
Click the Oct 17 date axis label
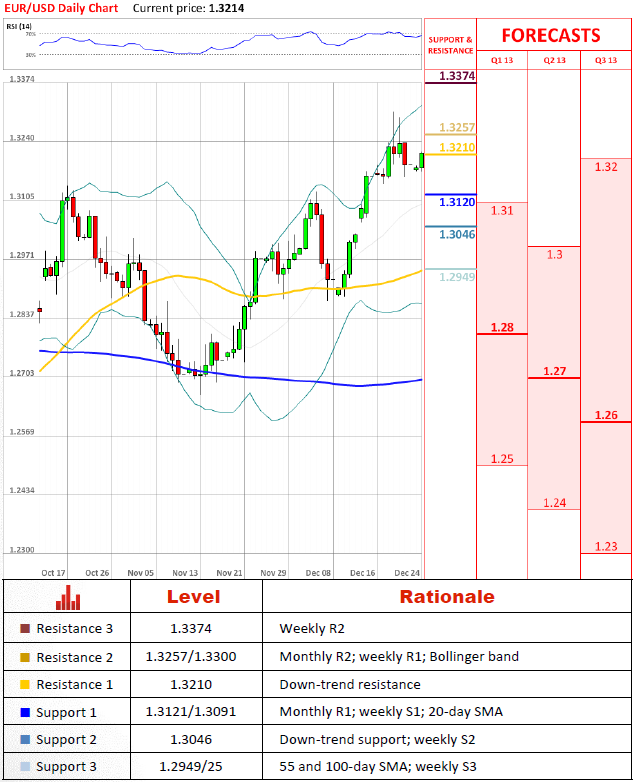[x=53, y=573]
